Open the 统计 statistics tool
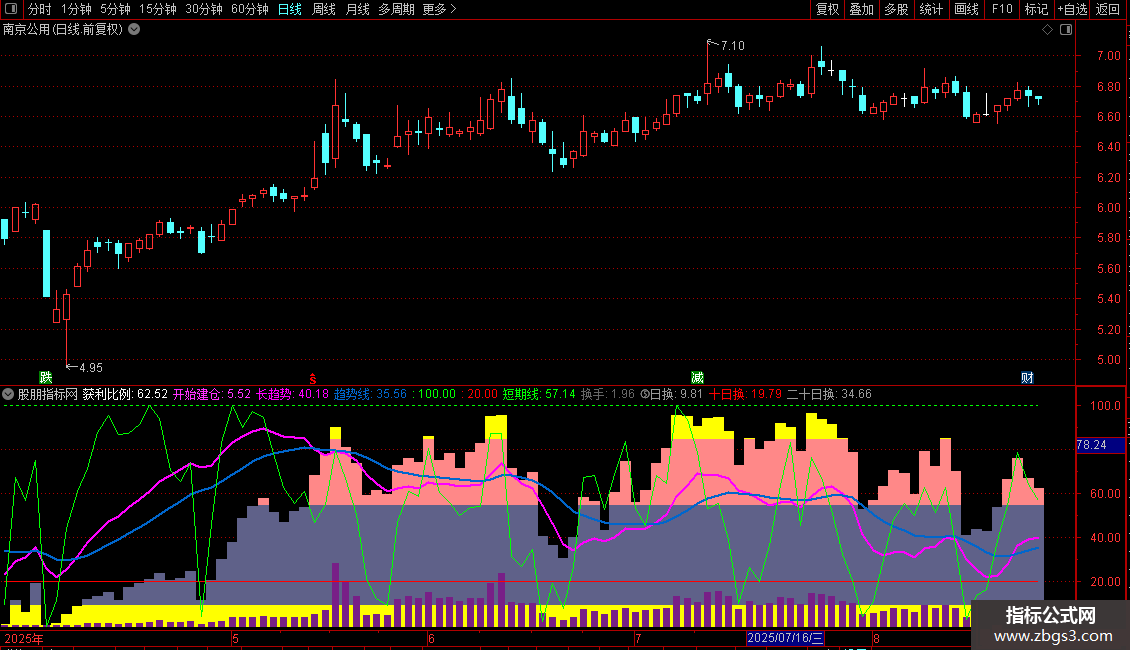The image size is (1130, 650). (x=930, y=9)
